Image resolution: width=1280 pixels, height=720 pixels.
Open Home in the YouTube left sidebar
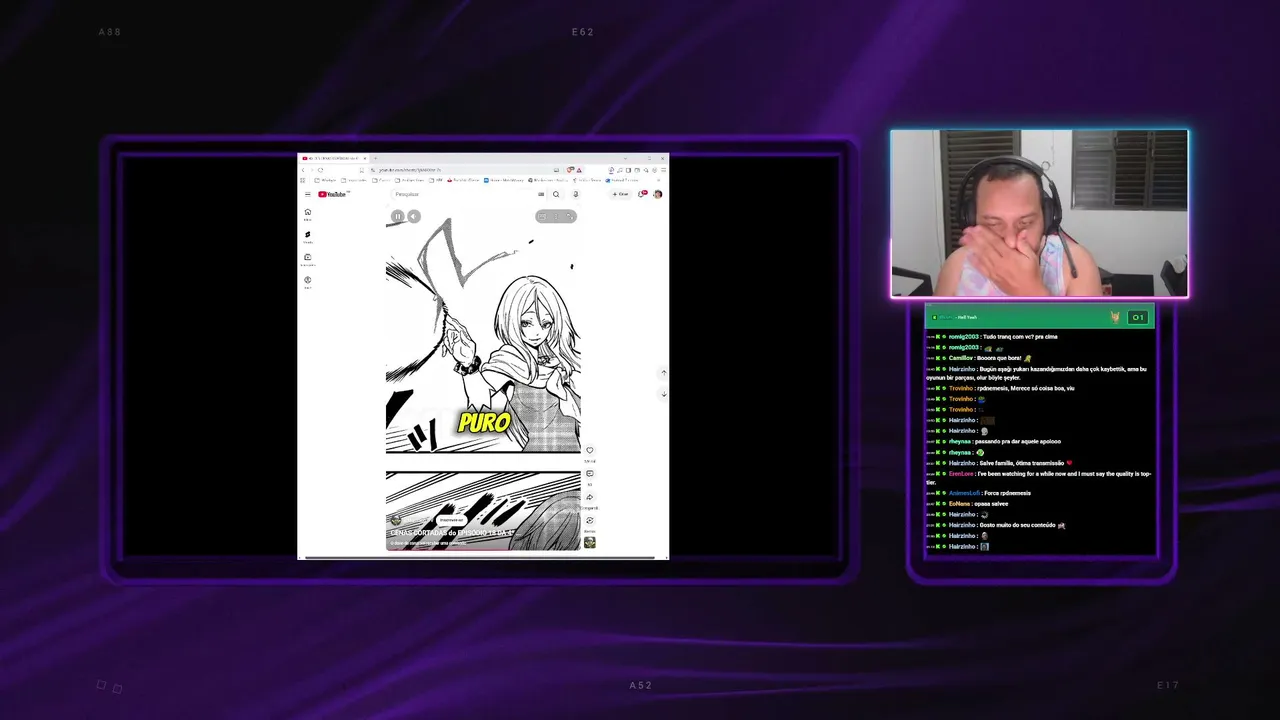pos(308,214)
